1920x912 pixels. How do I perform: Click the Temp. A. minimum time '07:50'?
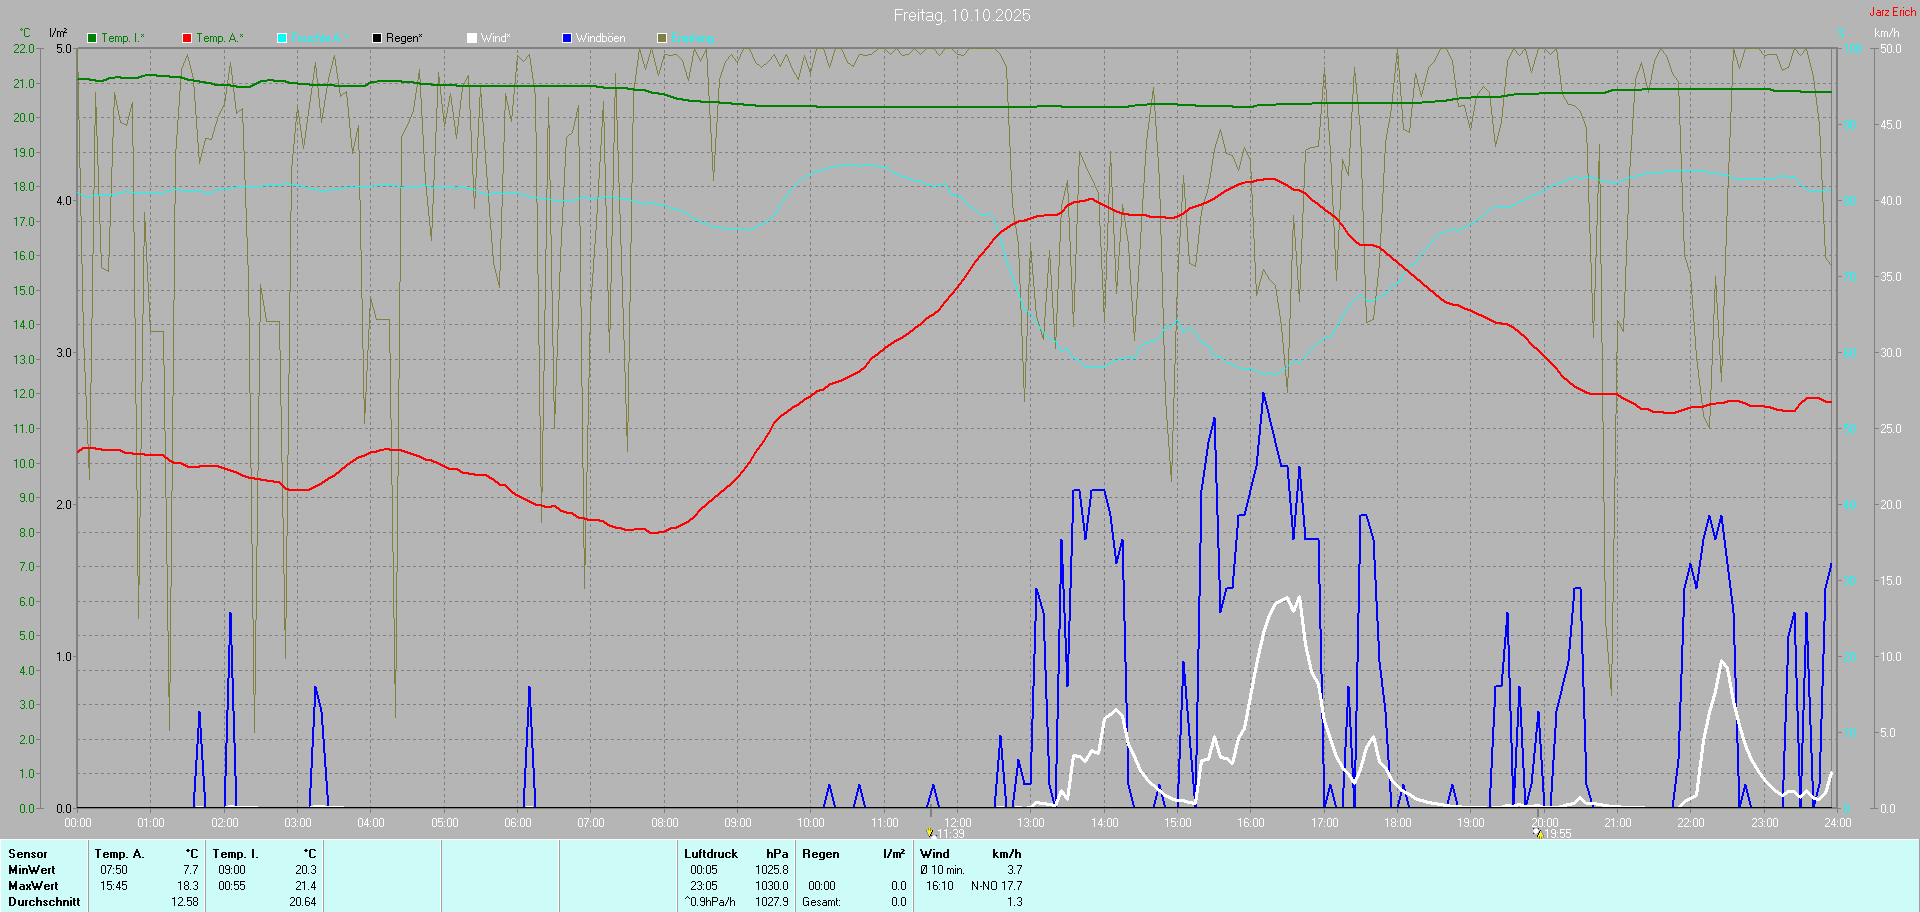pos(114,870)
